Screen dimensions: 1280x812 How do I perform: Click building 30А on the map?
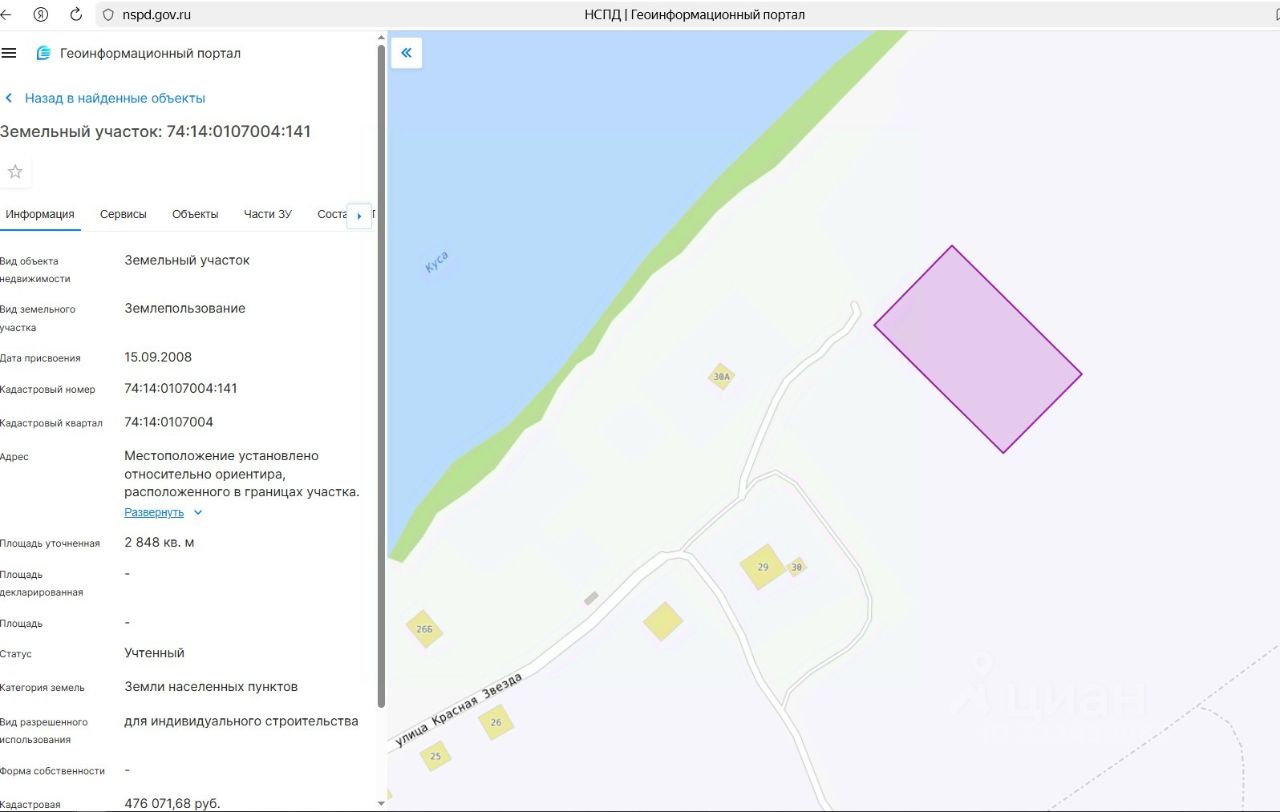click(721, 377)
